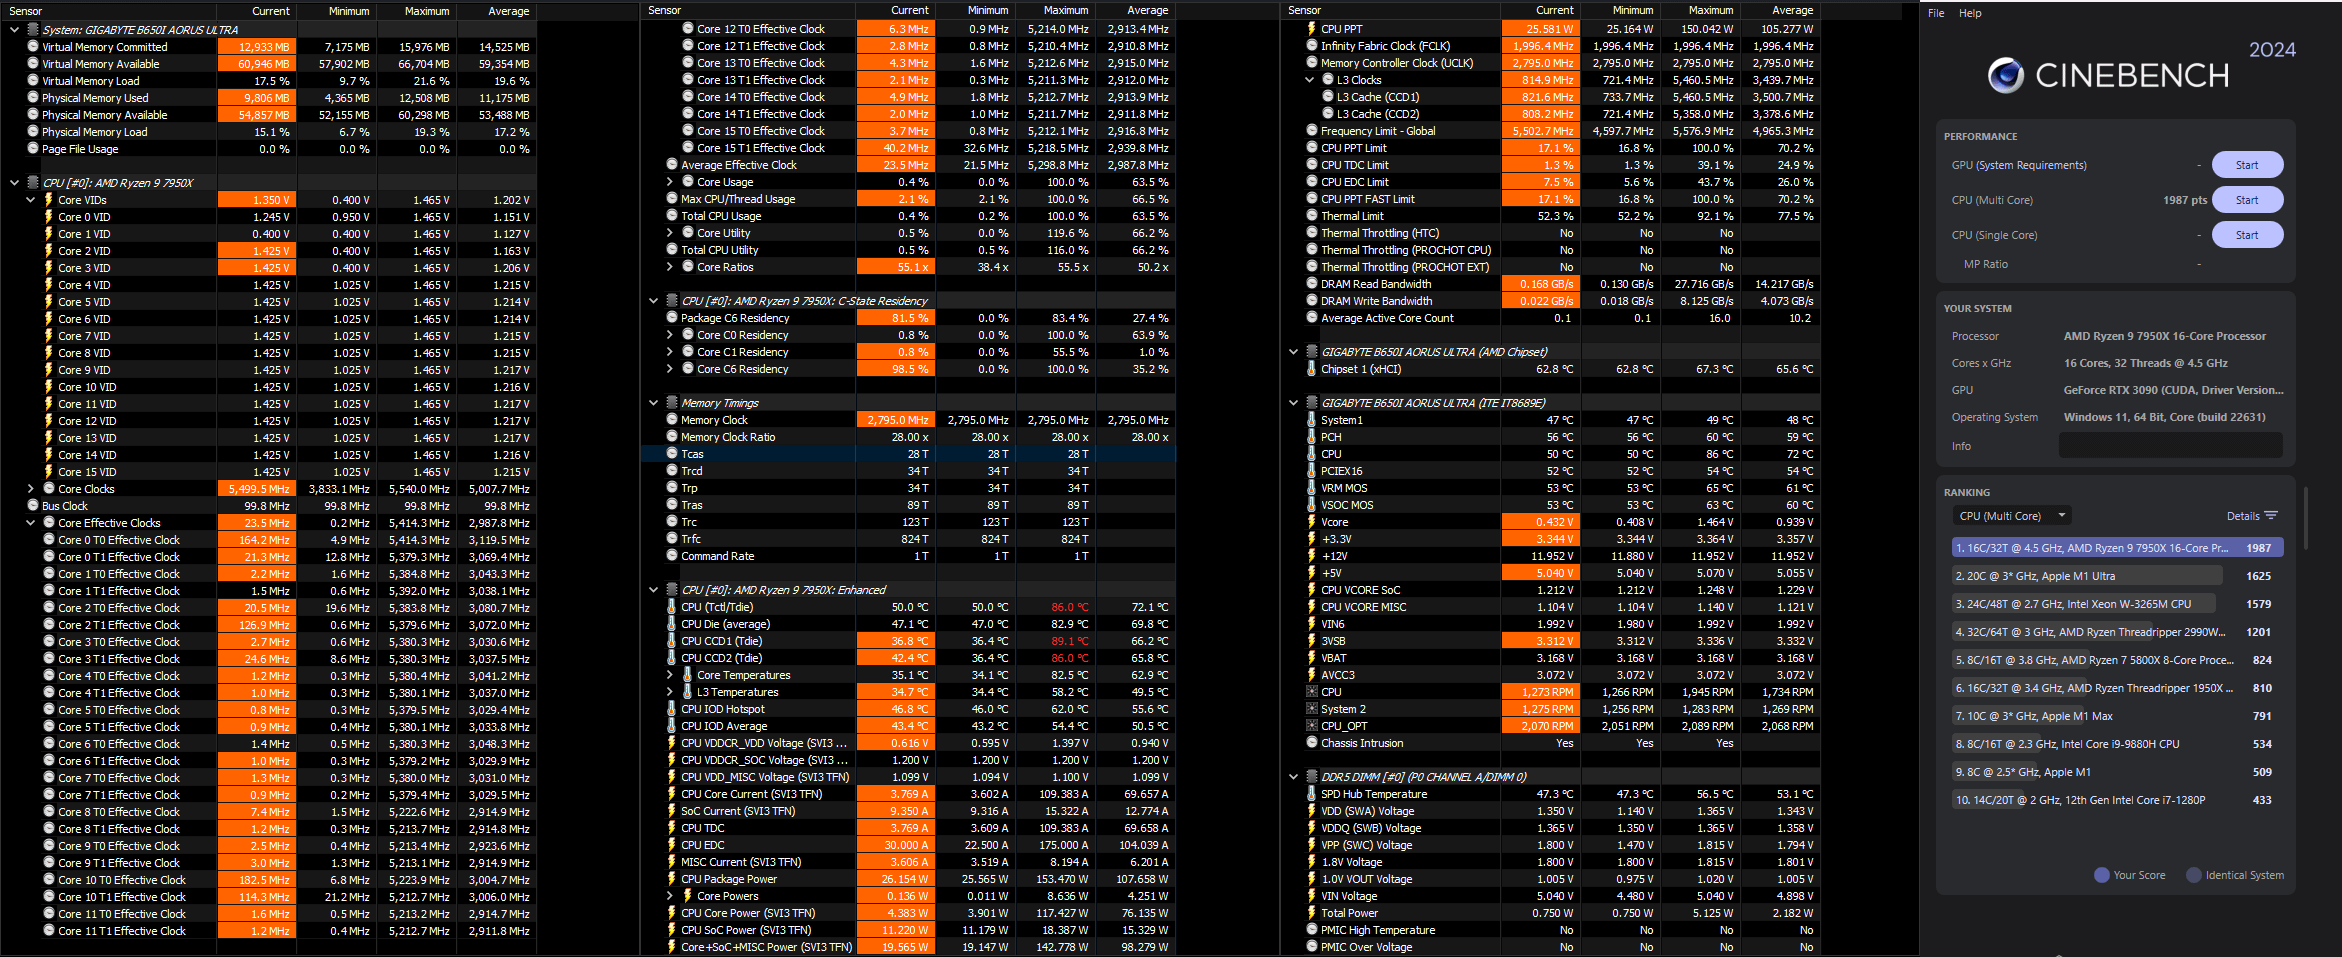This screenshot has height=957, width=2342.
Task: Open the File menu in Cinebench
Action: 1936,13
